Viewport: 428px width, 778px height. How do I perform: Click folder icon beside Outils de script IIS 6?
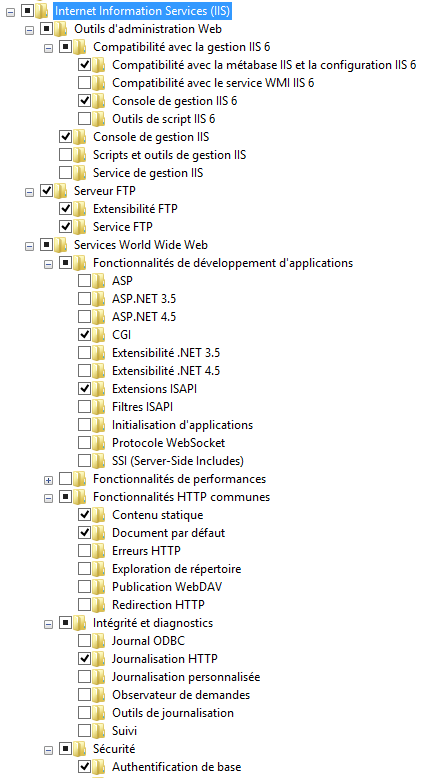(x=99, y=119)
